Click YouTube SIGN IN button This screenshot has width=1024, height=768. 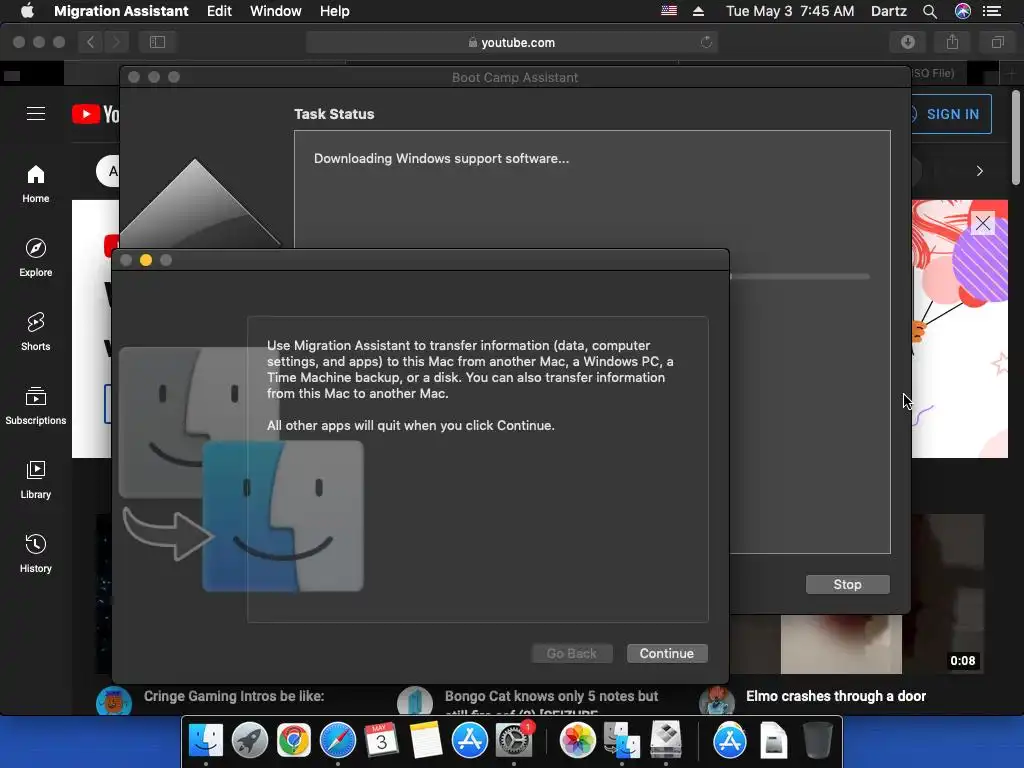pos(951,114)
